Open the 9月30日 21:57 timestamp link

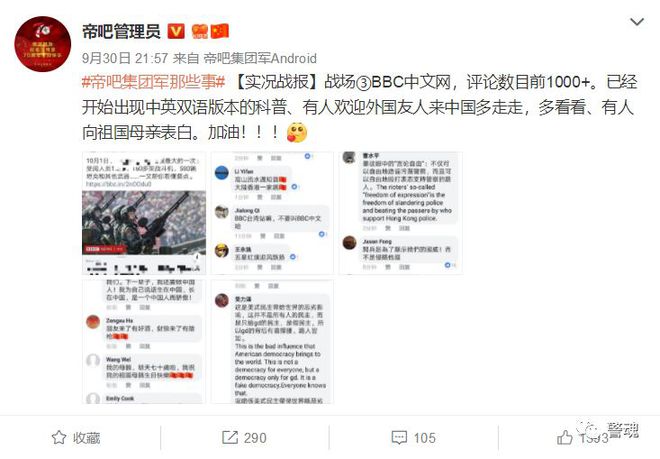coord(125,58)
